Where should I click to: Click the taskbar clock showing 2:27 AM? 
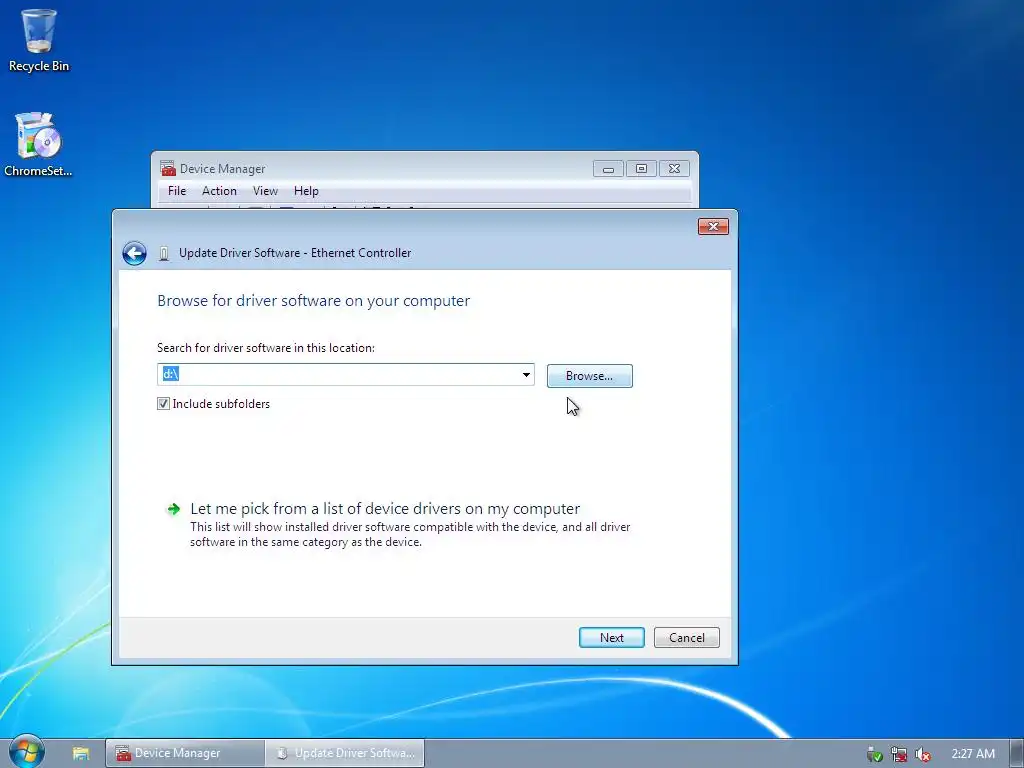point(973,754)
